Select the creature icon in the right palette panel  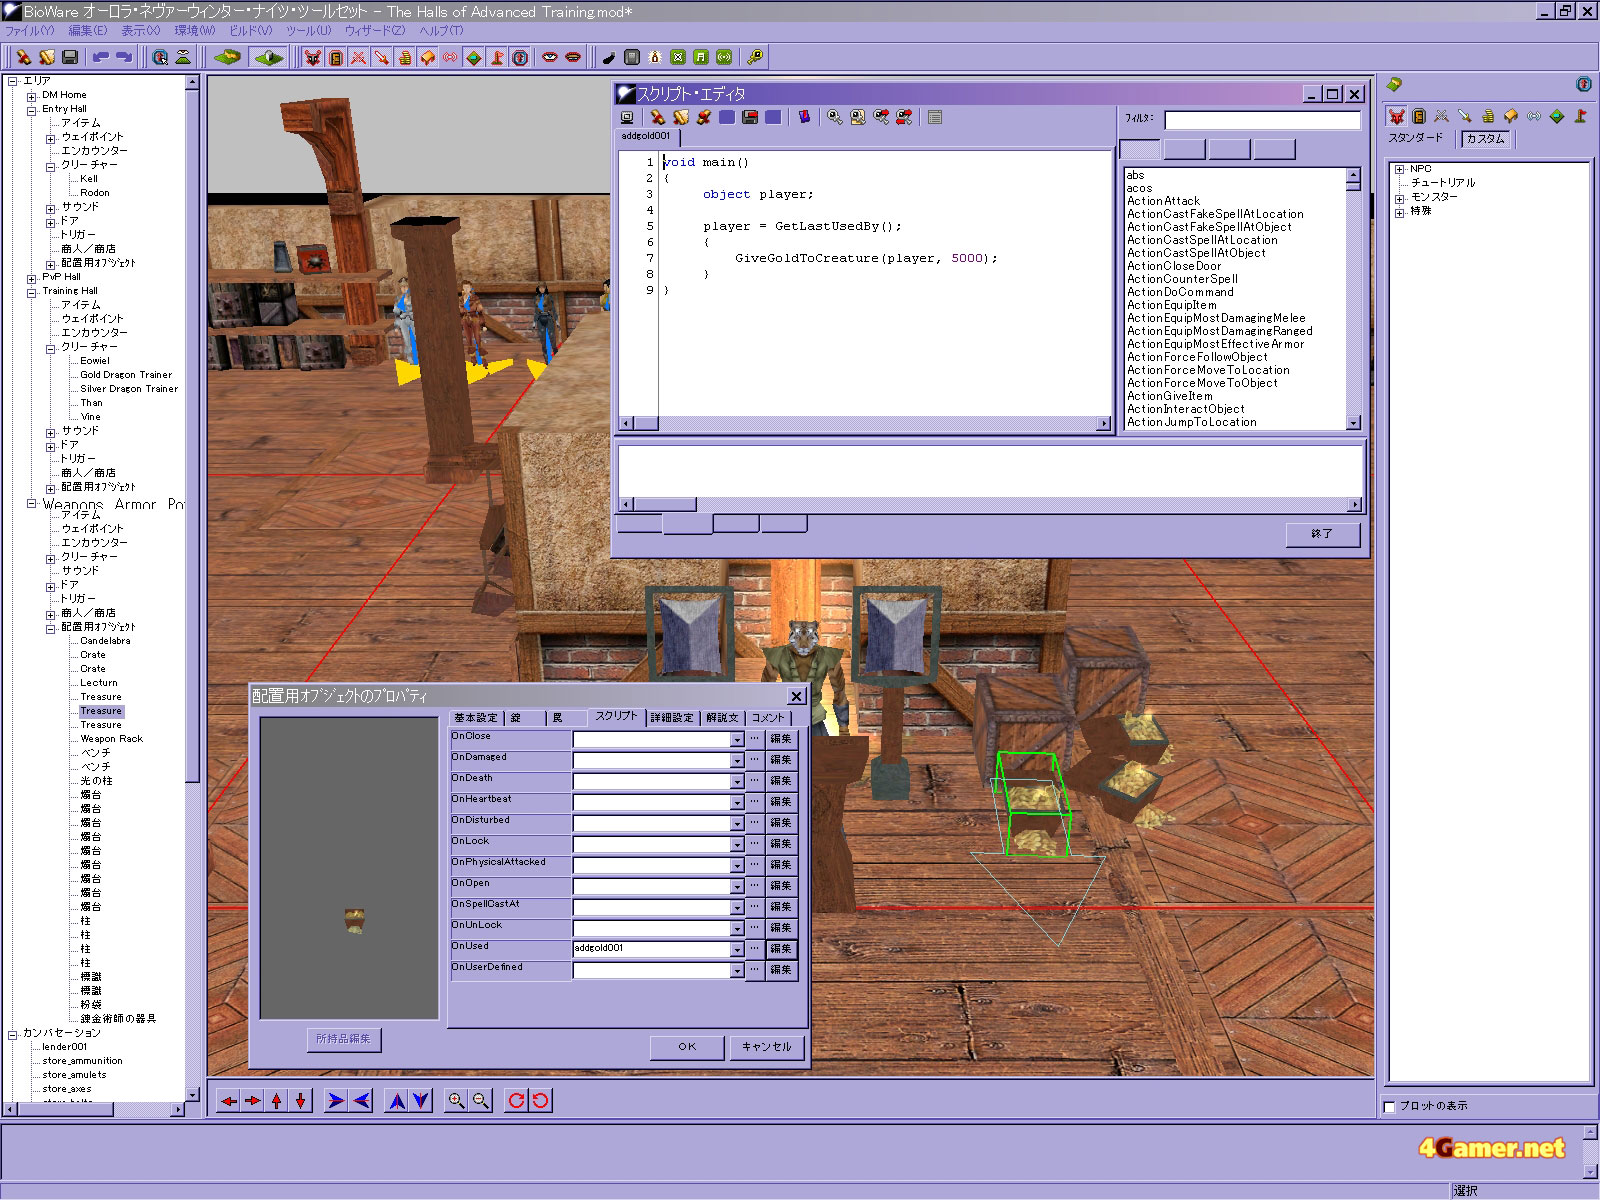tap(1396, 116)
